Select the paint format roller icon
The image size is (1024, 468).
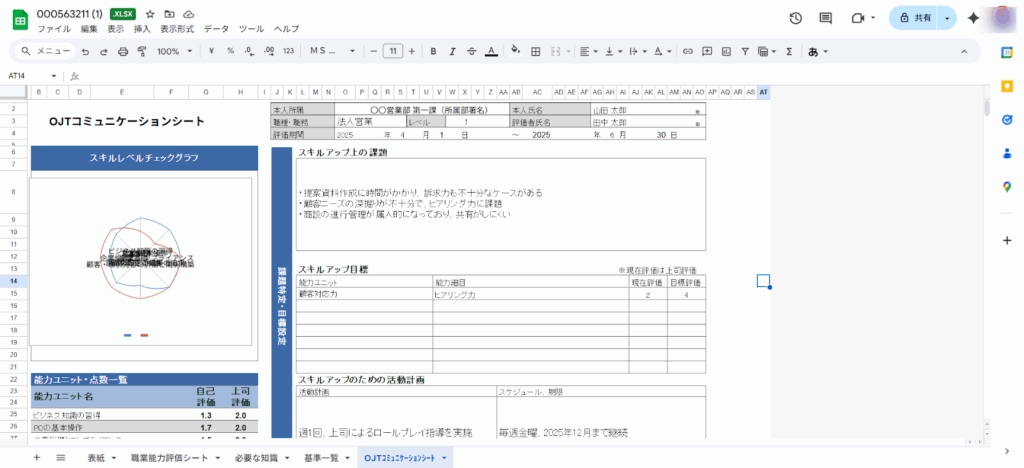click(x=142, y=51)
